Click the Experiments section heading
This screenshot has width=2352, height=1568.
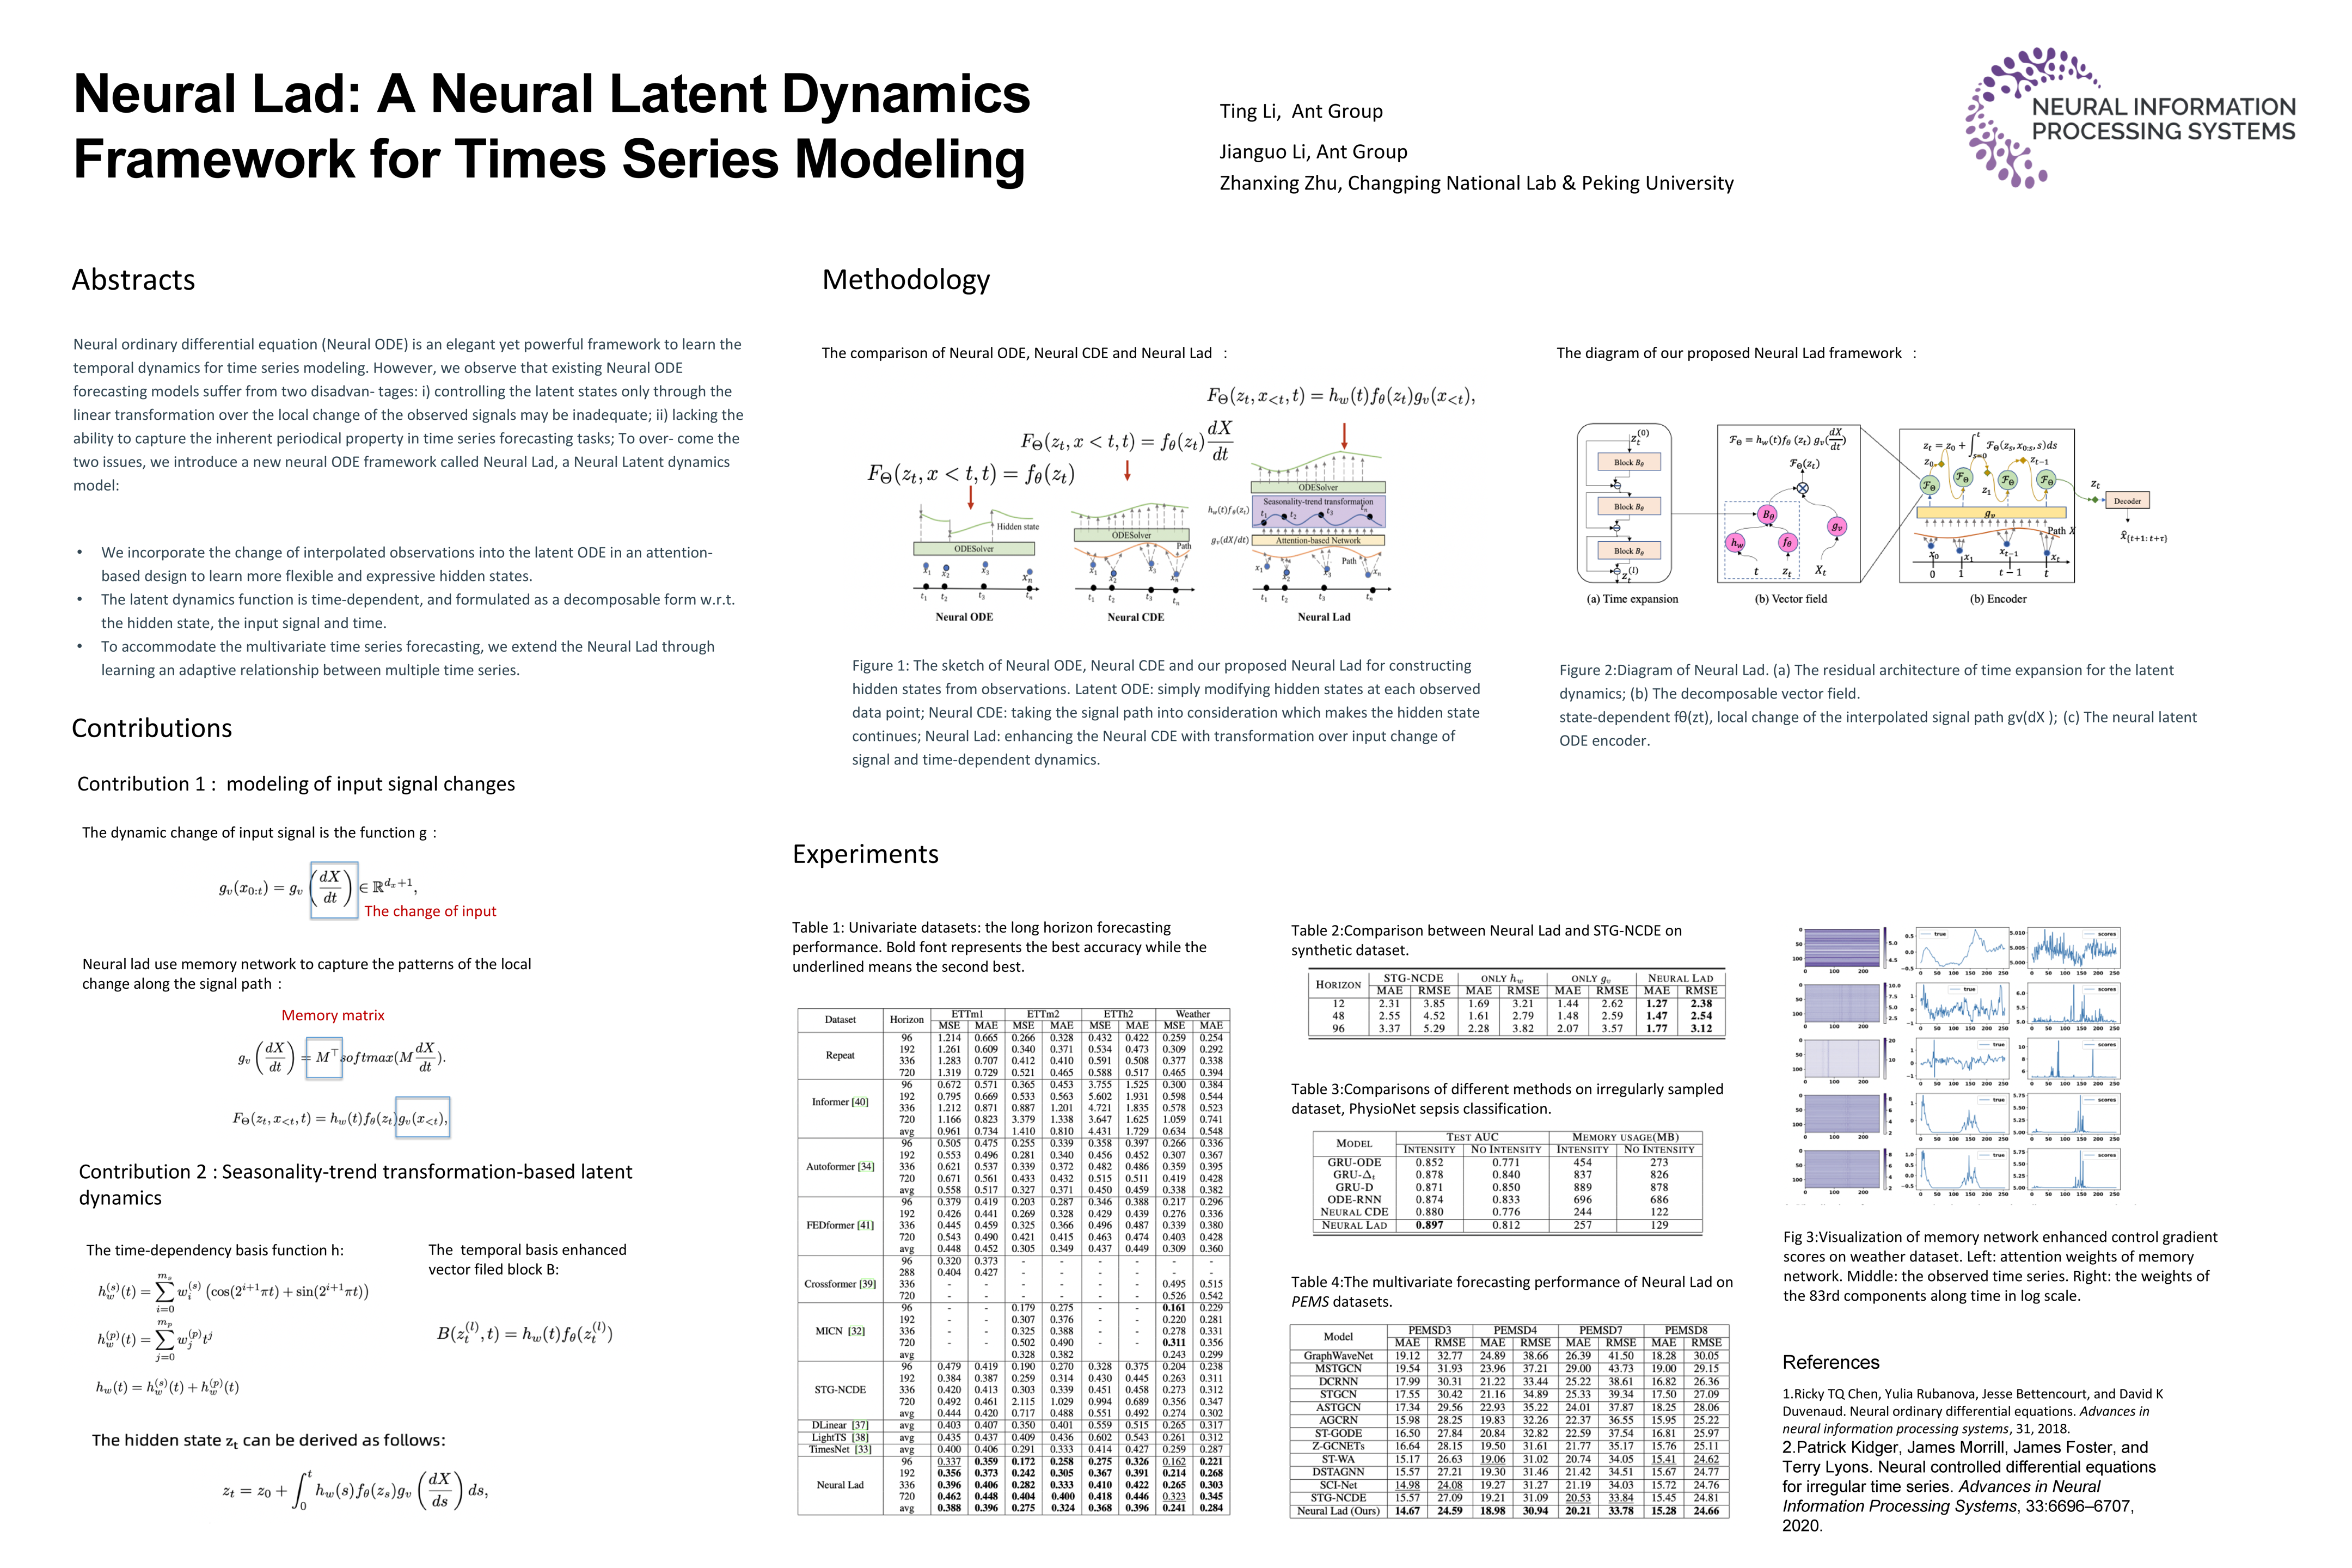click(x=865, y=854)
